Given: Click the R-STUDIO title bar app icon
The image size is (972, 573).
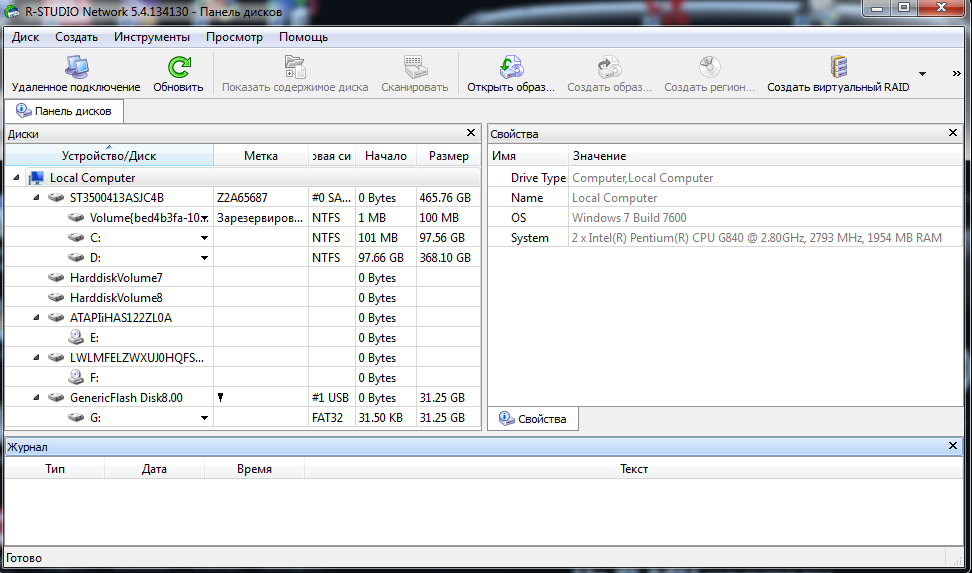Looking at the screenshot, I should coord(11,11).
